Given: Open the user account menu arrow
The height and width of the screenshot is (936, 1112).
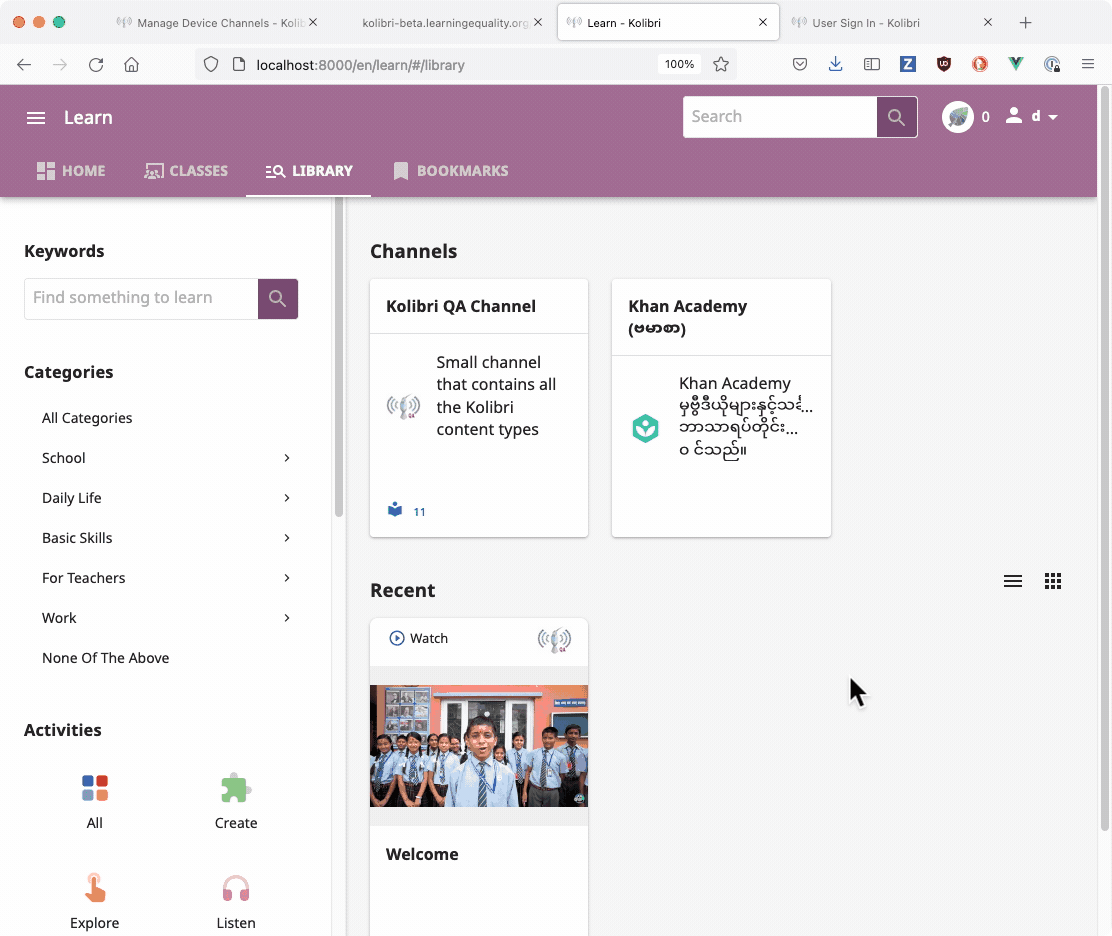Looking at the screenshot, I should coord(1053,117).
